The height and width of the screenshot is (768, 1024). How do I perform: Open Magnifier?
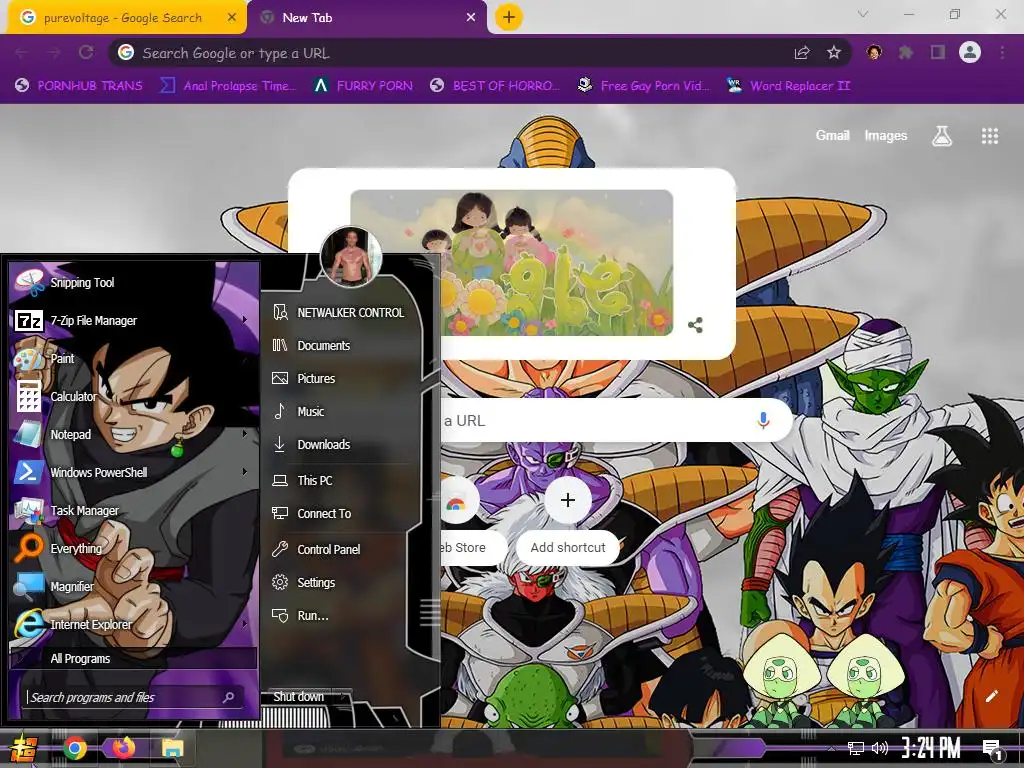133,586
